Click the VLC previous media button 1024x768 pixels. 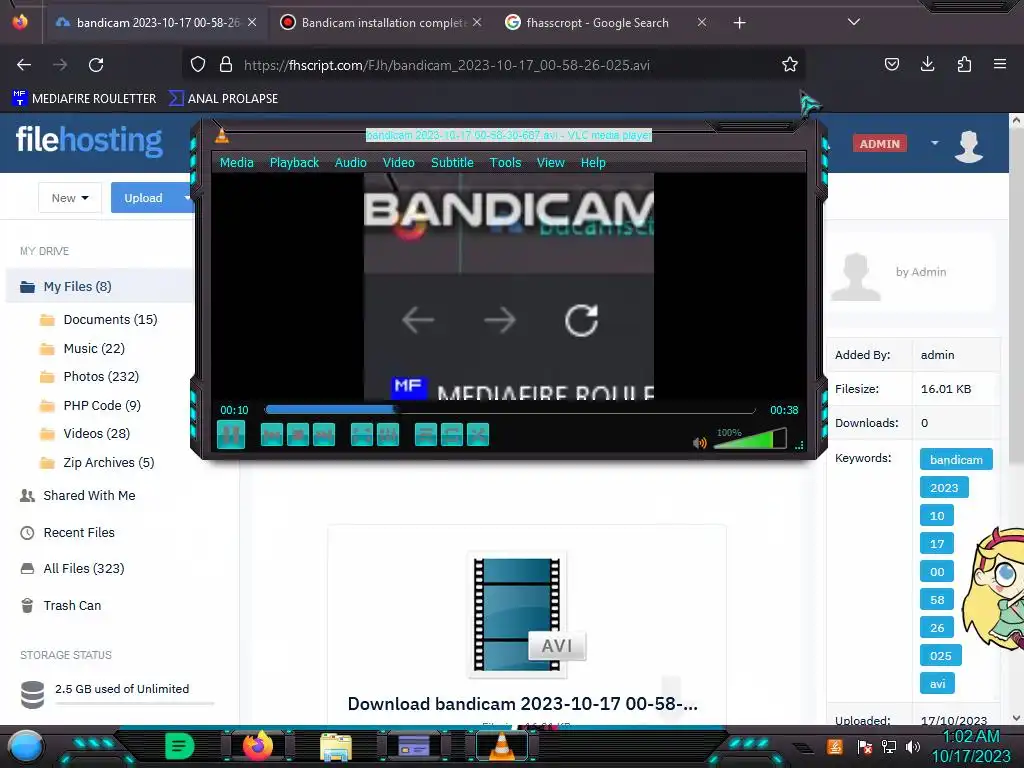(x=272, y=435)
